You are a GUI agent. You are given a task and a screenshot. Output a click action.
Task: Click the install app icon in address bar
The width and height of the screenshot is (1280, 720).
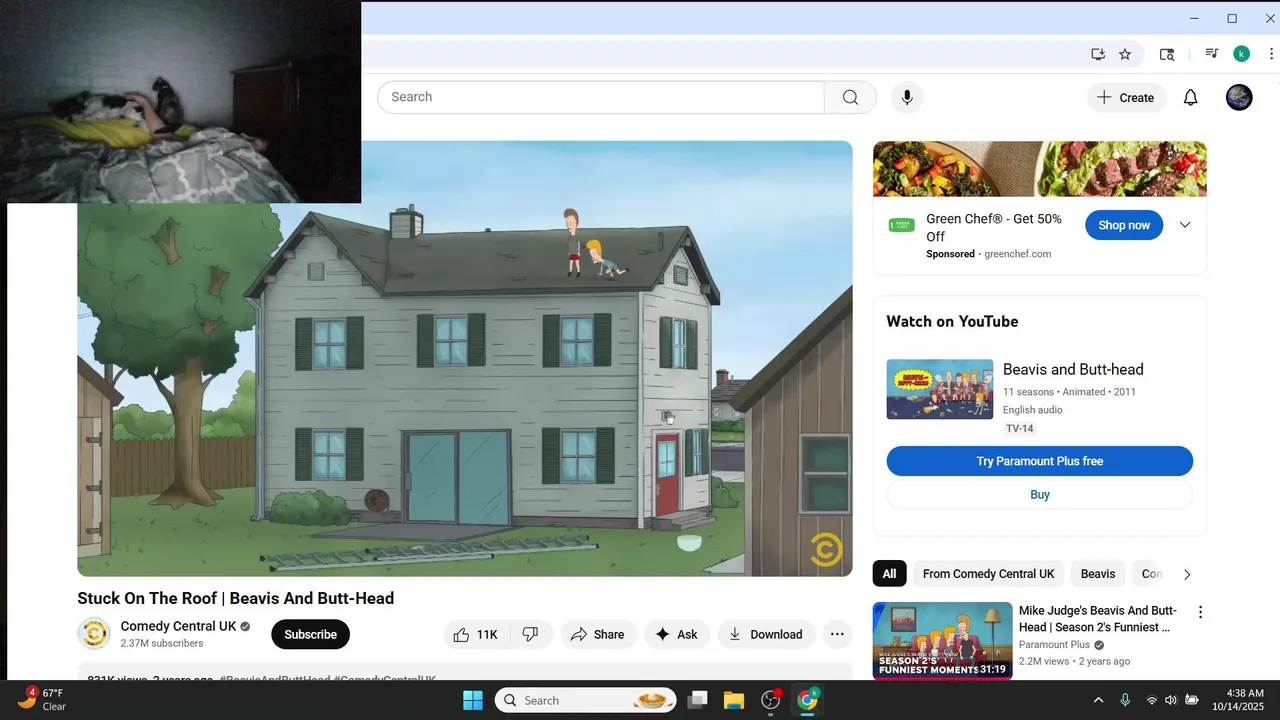[1098, 54]
